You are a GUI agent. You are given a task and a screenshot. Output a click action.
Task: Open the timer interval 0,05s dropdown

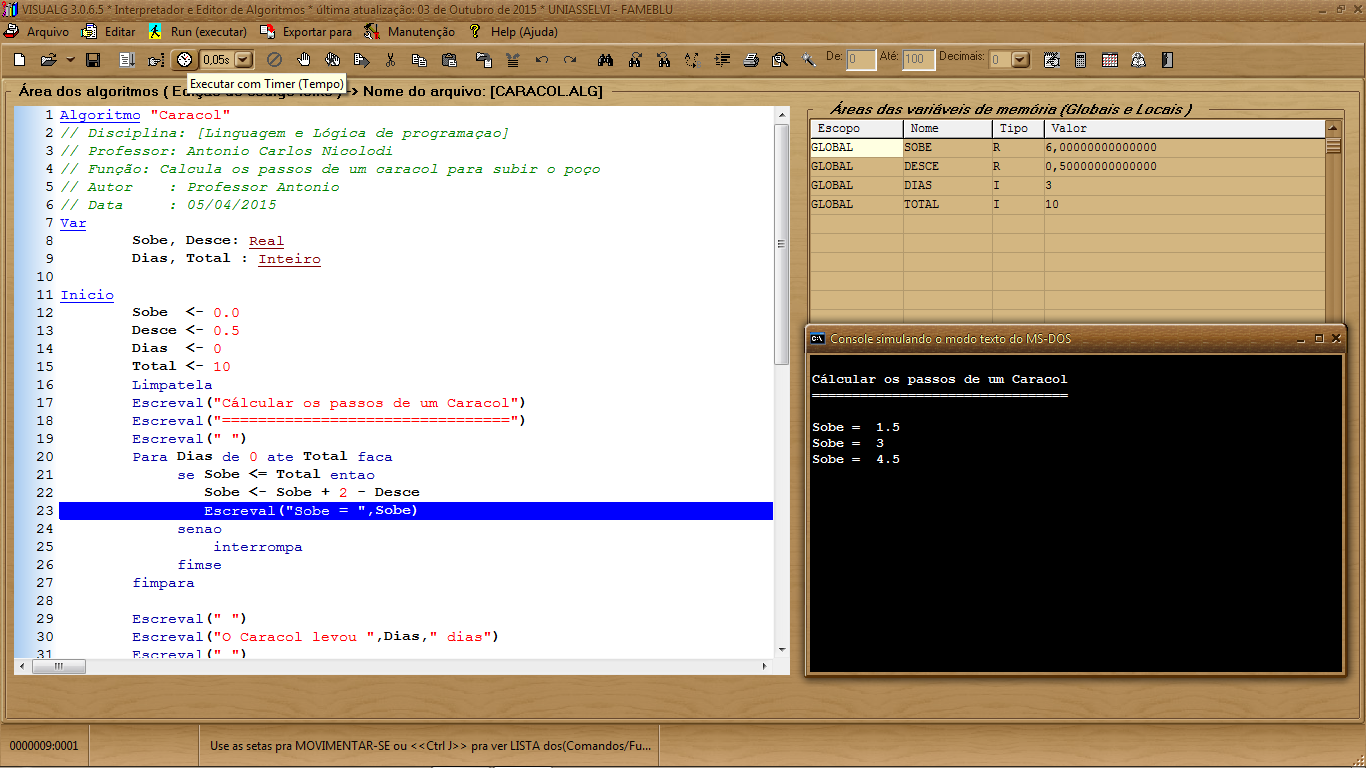[243, 60]
